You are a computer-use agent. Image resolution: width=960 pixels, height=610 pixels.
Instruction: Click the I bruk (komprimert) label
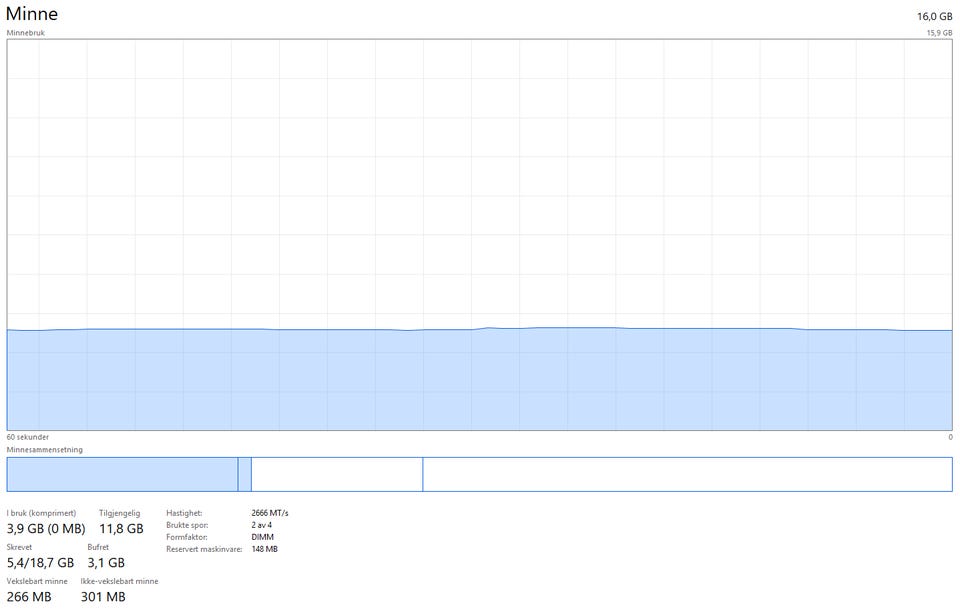pyautogui.click(x=41, y=513)
